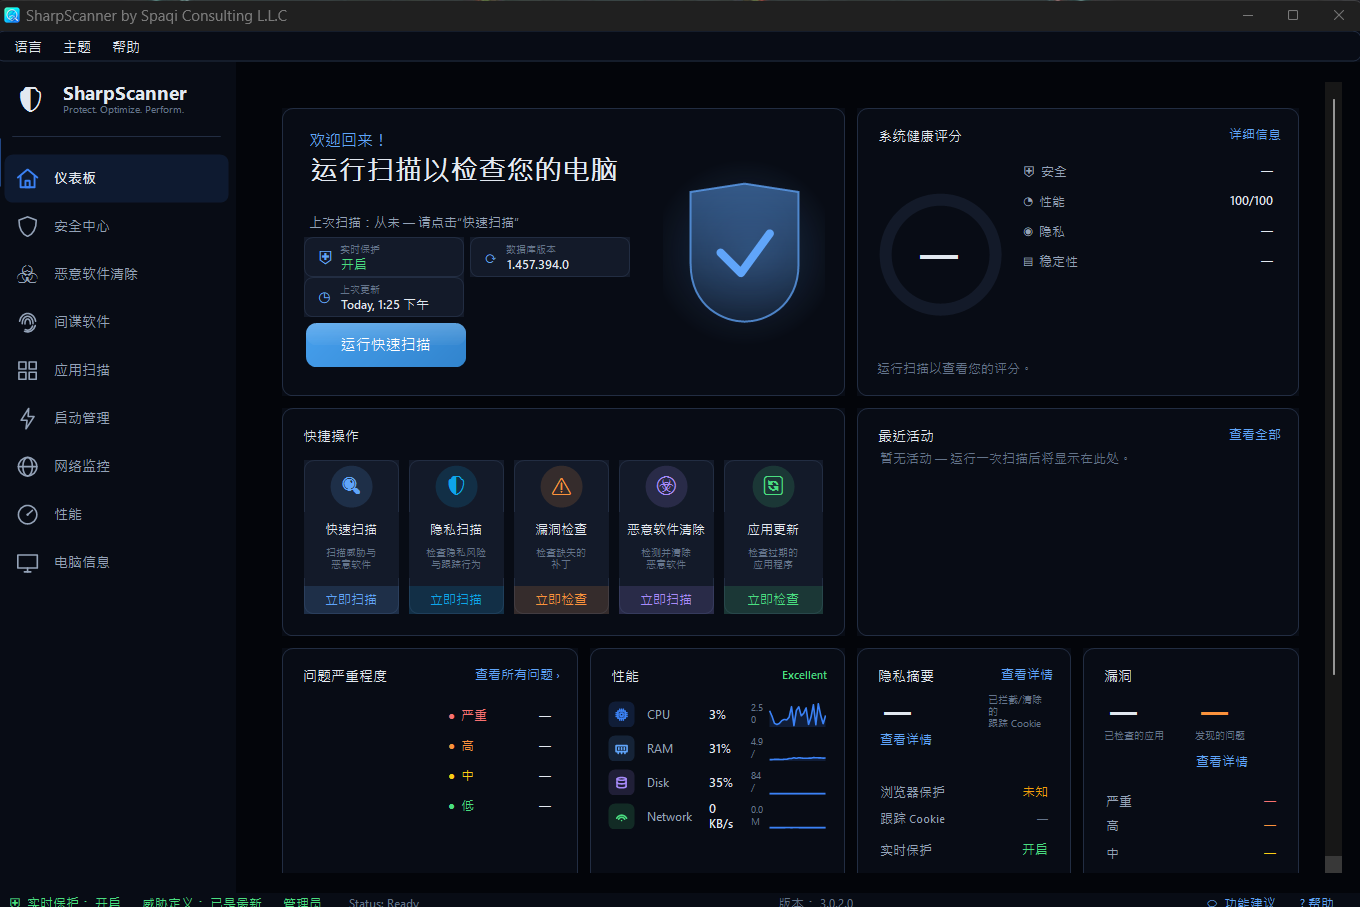The image size is (1360, 907).
Task: Click the biohazard icon on the quick-action 恶意软件清除 card
Action: tap(666, 486)
